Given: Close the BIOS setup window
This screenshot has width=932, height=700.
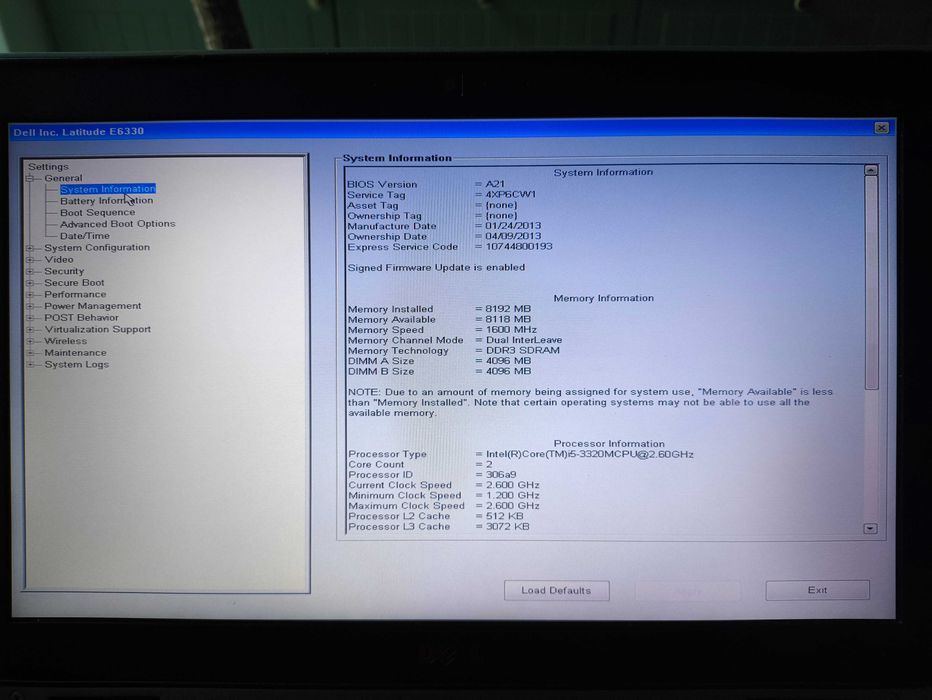Looking at the screenshot, I should pos(881,128).
